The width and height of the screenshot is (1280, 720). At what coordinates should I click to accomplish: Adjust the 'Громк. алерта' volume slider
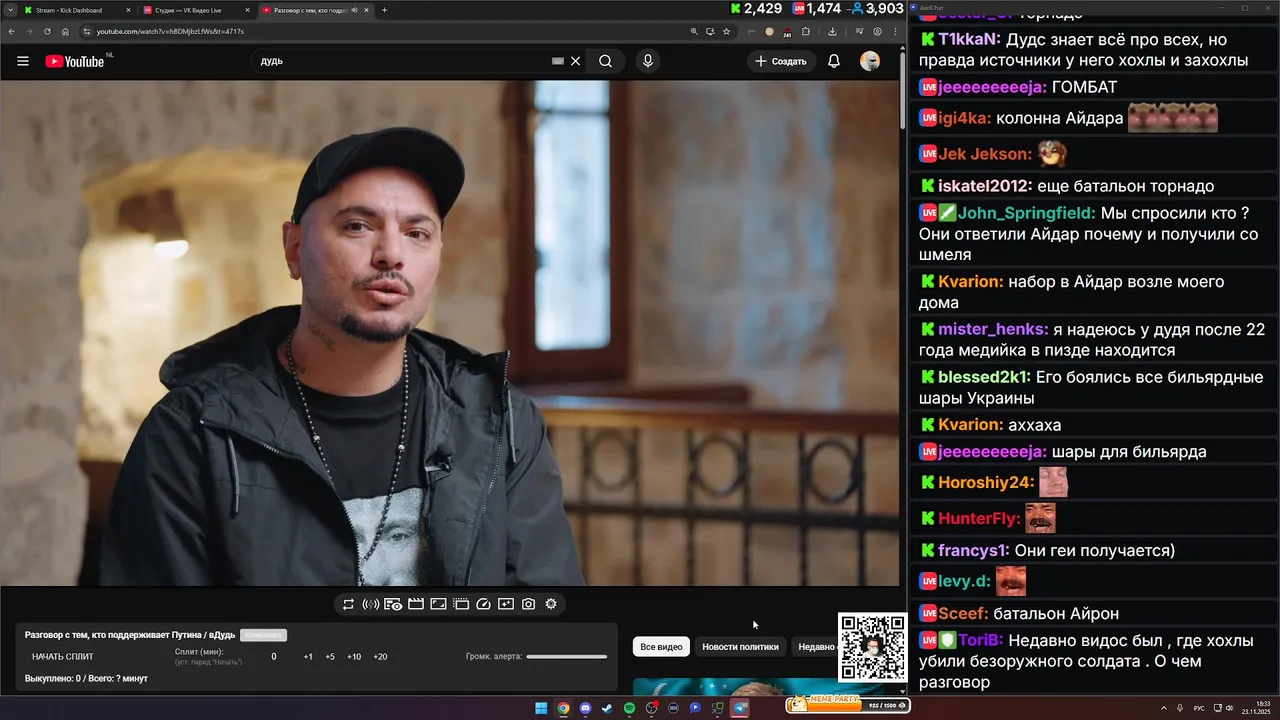pos(567,657)
